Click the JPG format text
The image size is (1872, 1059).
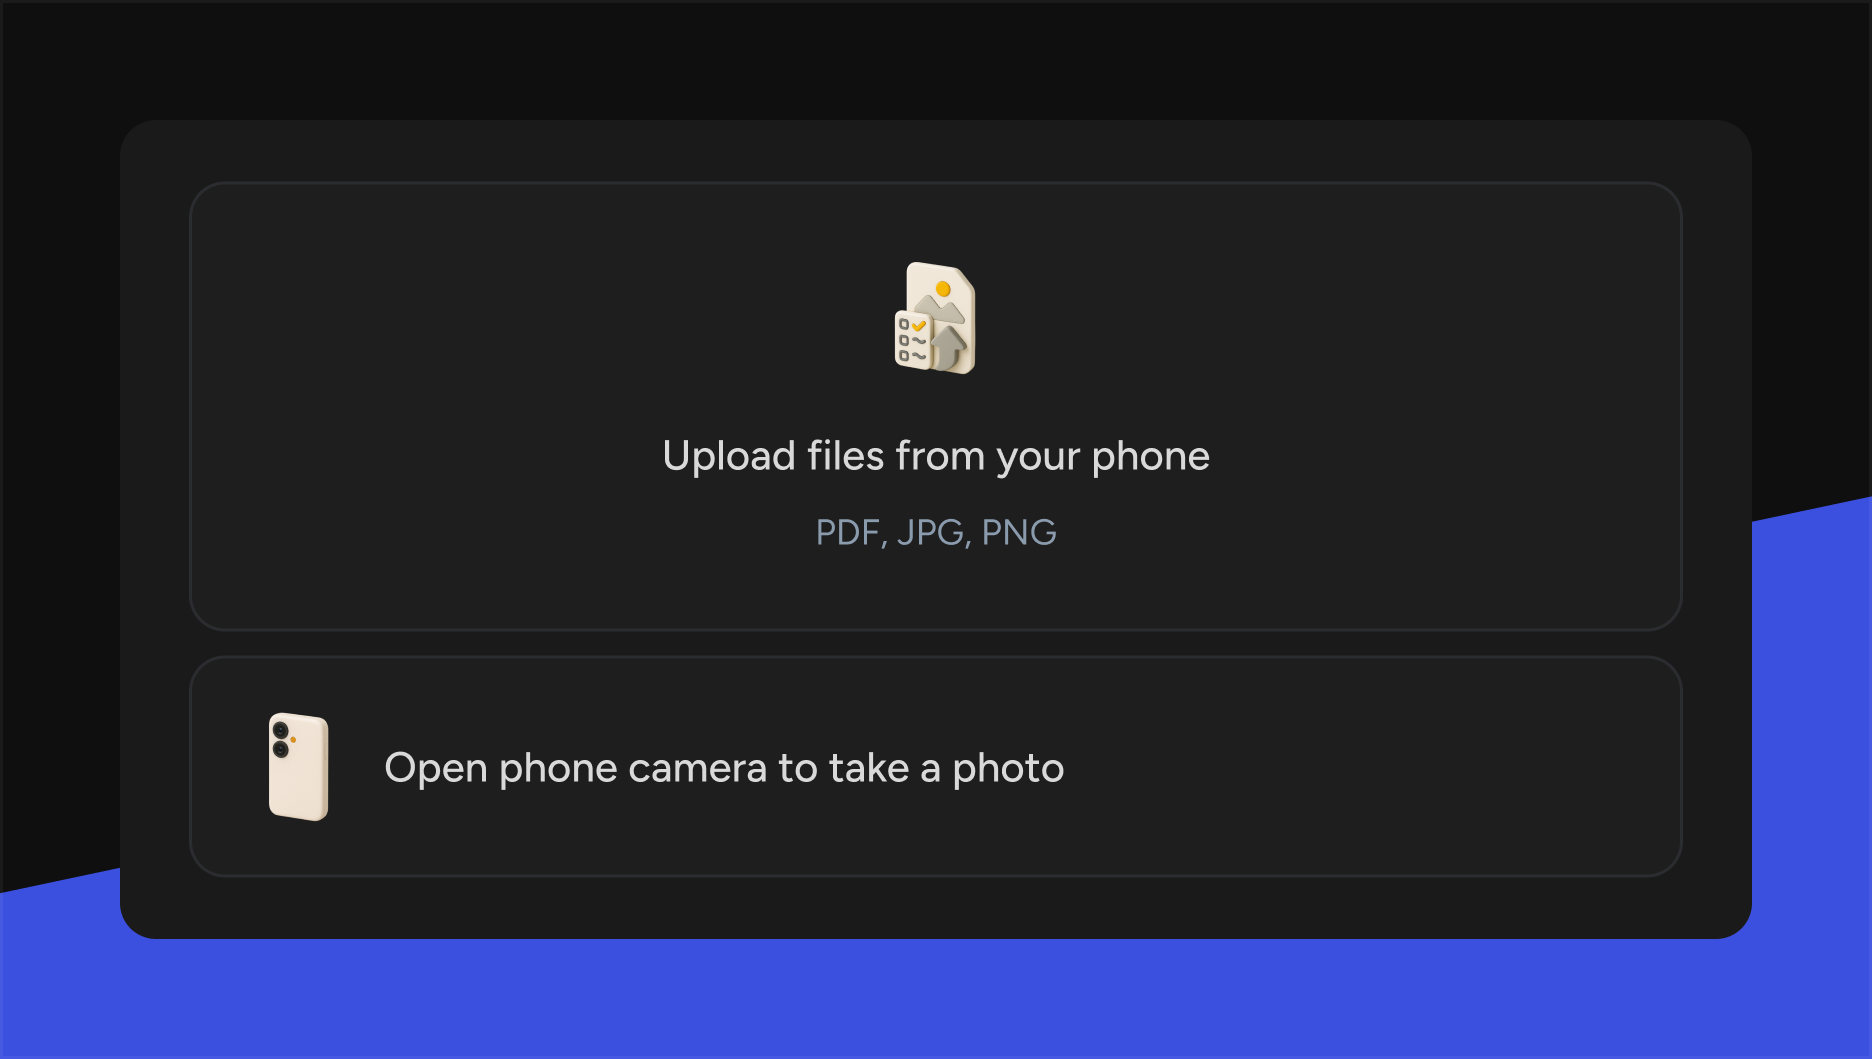tap(931, 532)
